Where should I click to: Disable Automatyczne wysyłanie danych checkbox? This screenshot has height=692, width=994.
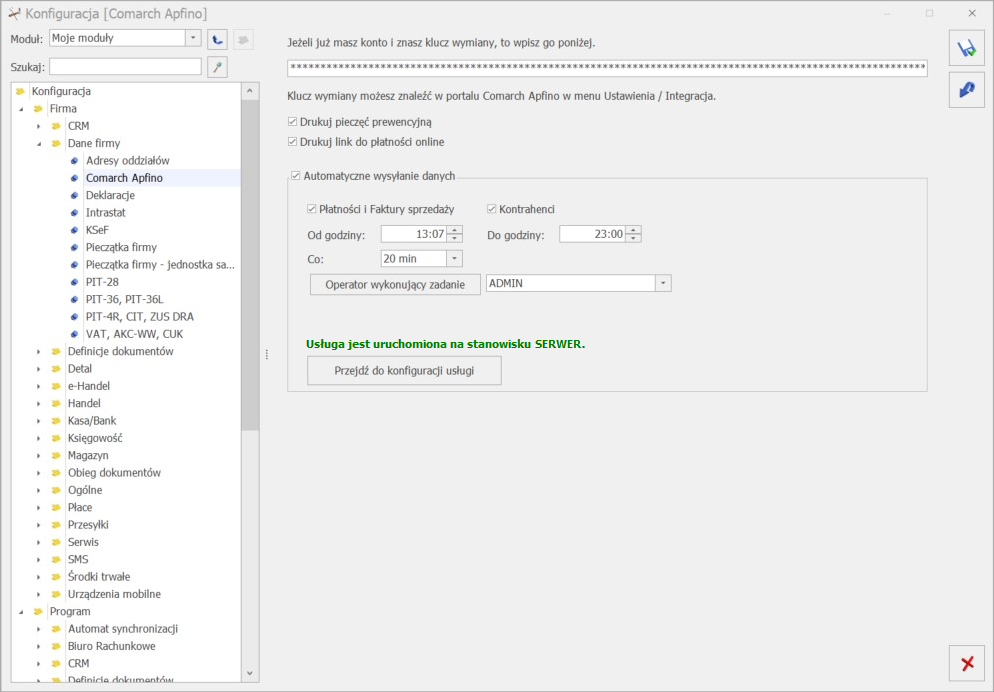pos(295,176)
